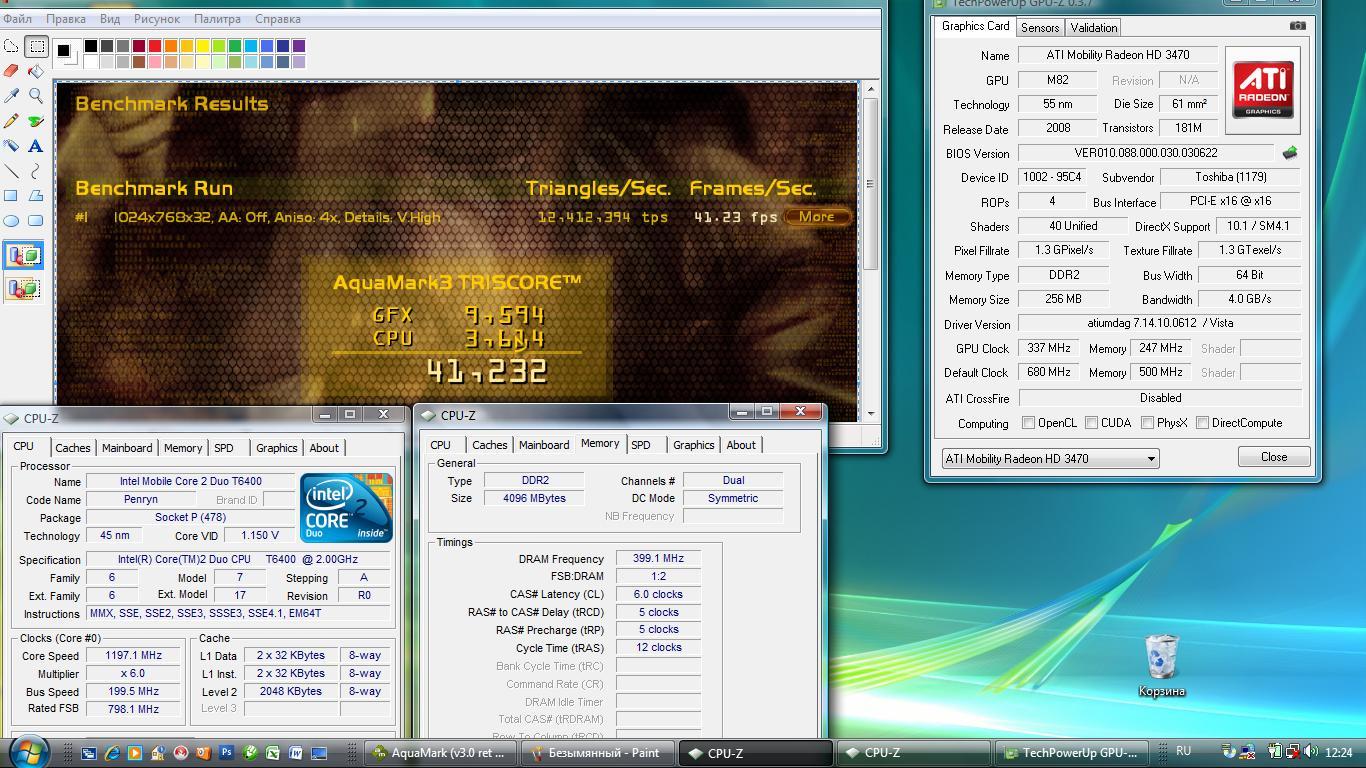Image resolution: width=1366 pixels, height=768 pixels.
Task: Open the SPD tab in CPU-Z Memory window
Action: (641, 445)
